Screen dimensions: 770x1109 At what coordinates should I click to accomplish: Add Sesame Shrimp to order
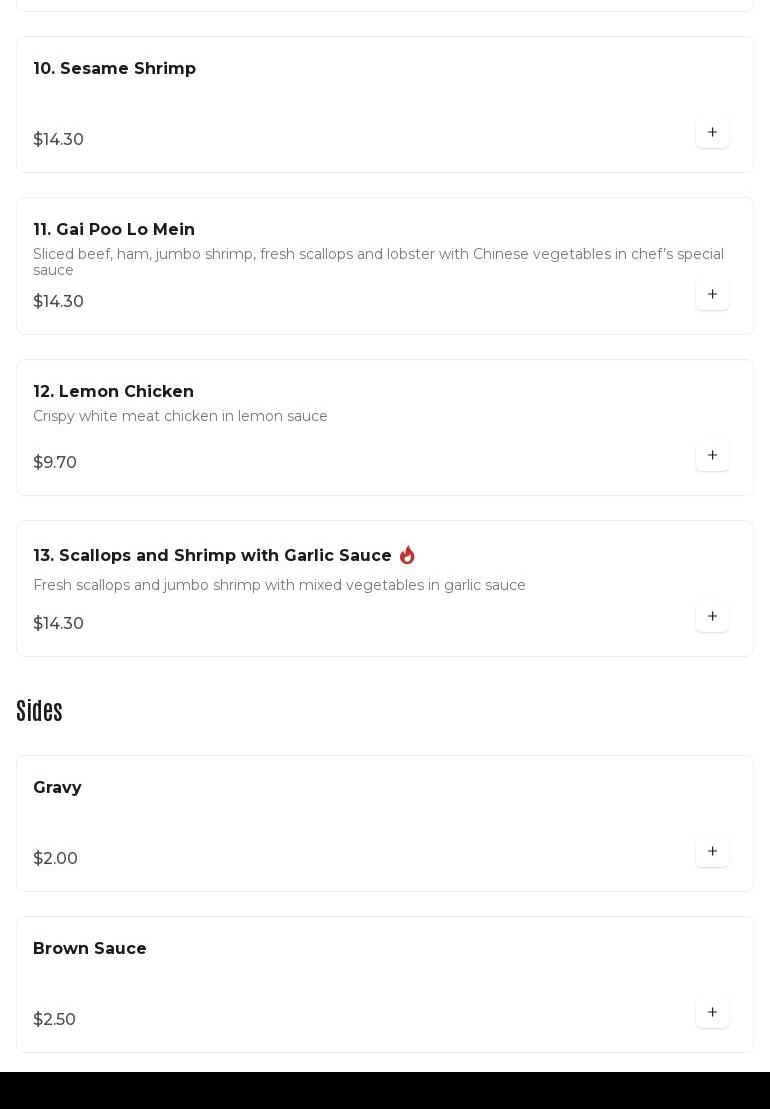(712, 132)
